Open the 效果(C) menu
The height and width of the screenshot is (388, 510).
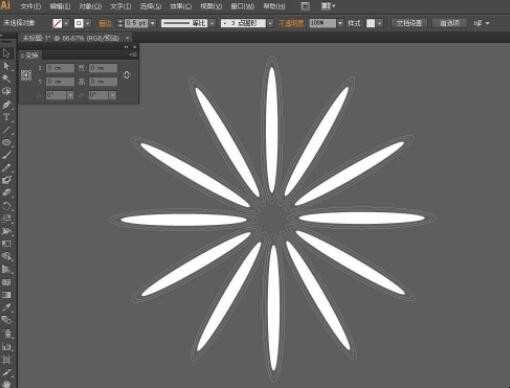[180, 6]
